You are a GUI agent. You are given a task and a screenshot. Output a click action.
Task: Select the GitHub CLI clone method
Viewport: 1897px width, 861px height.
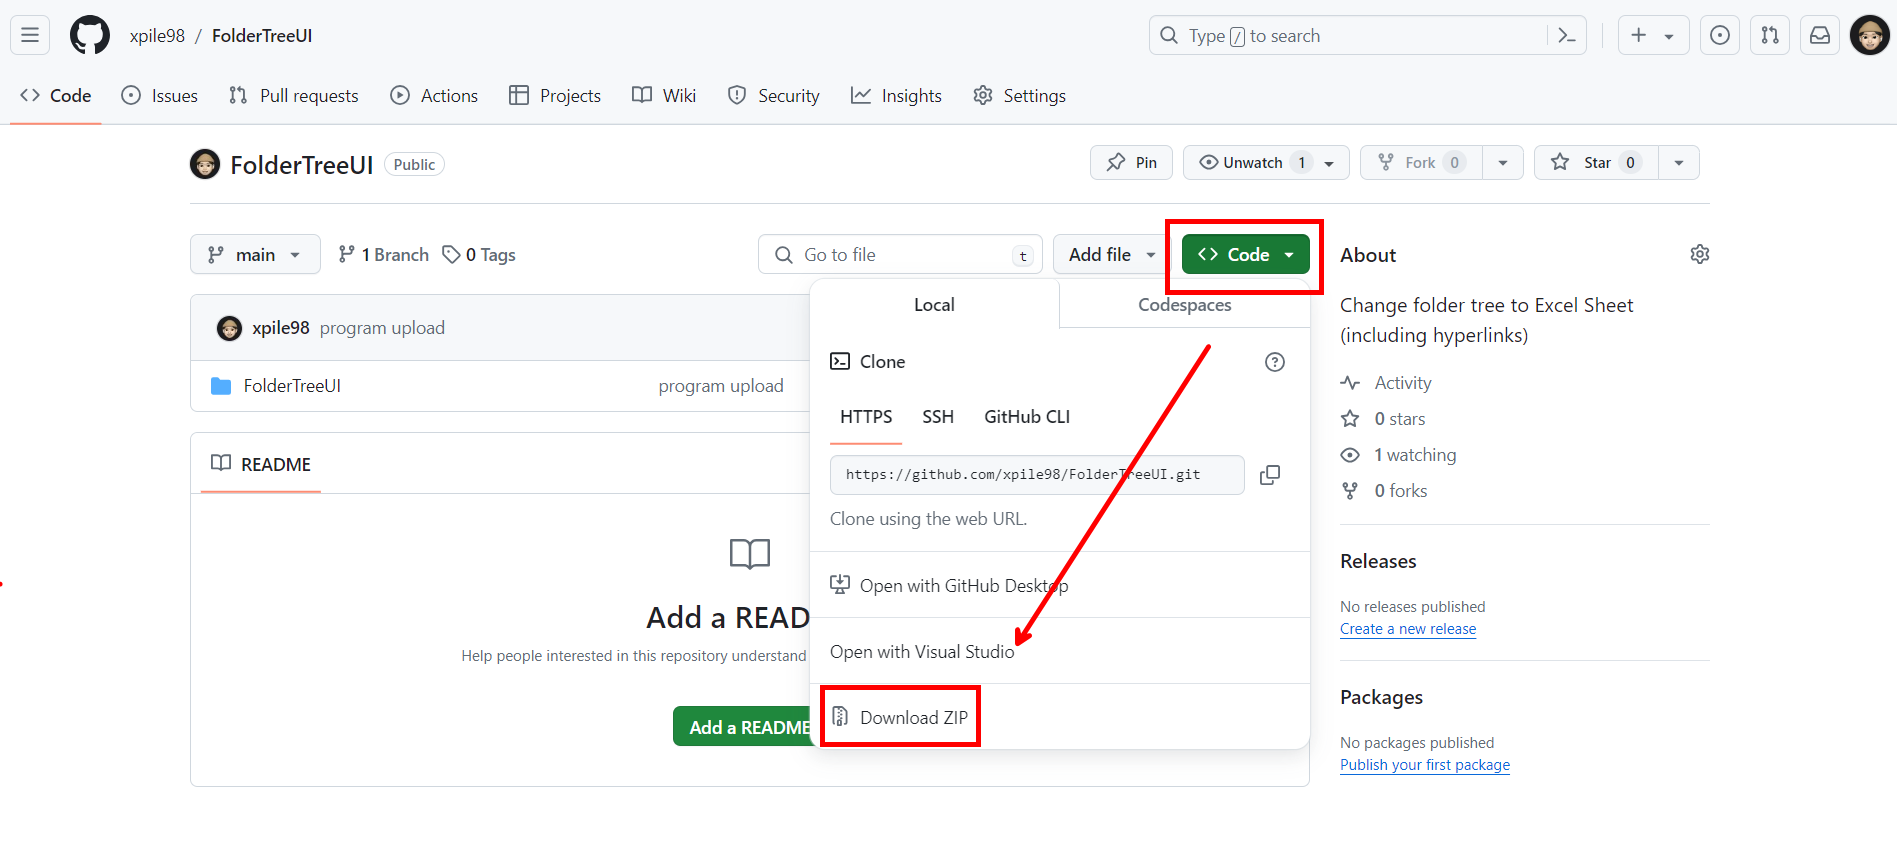(1027, 417)
